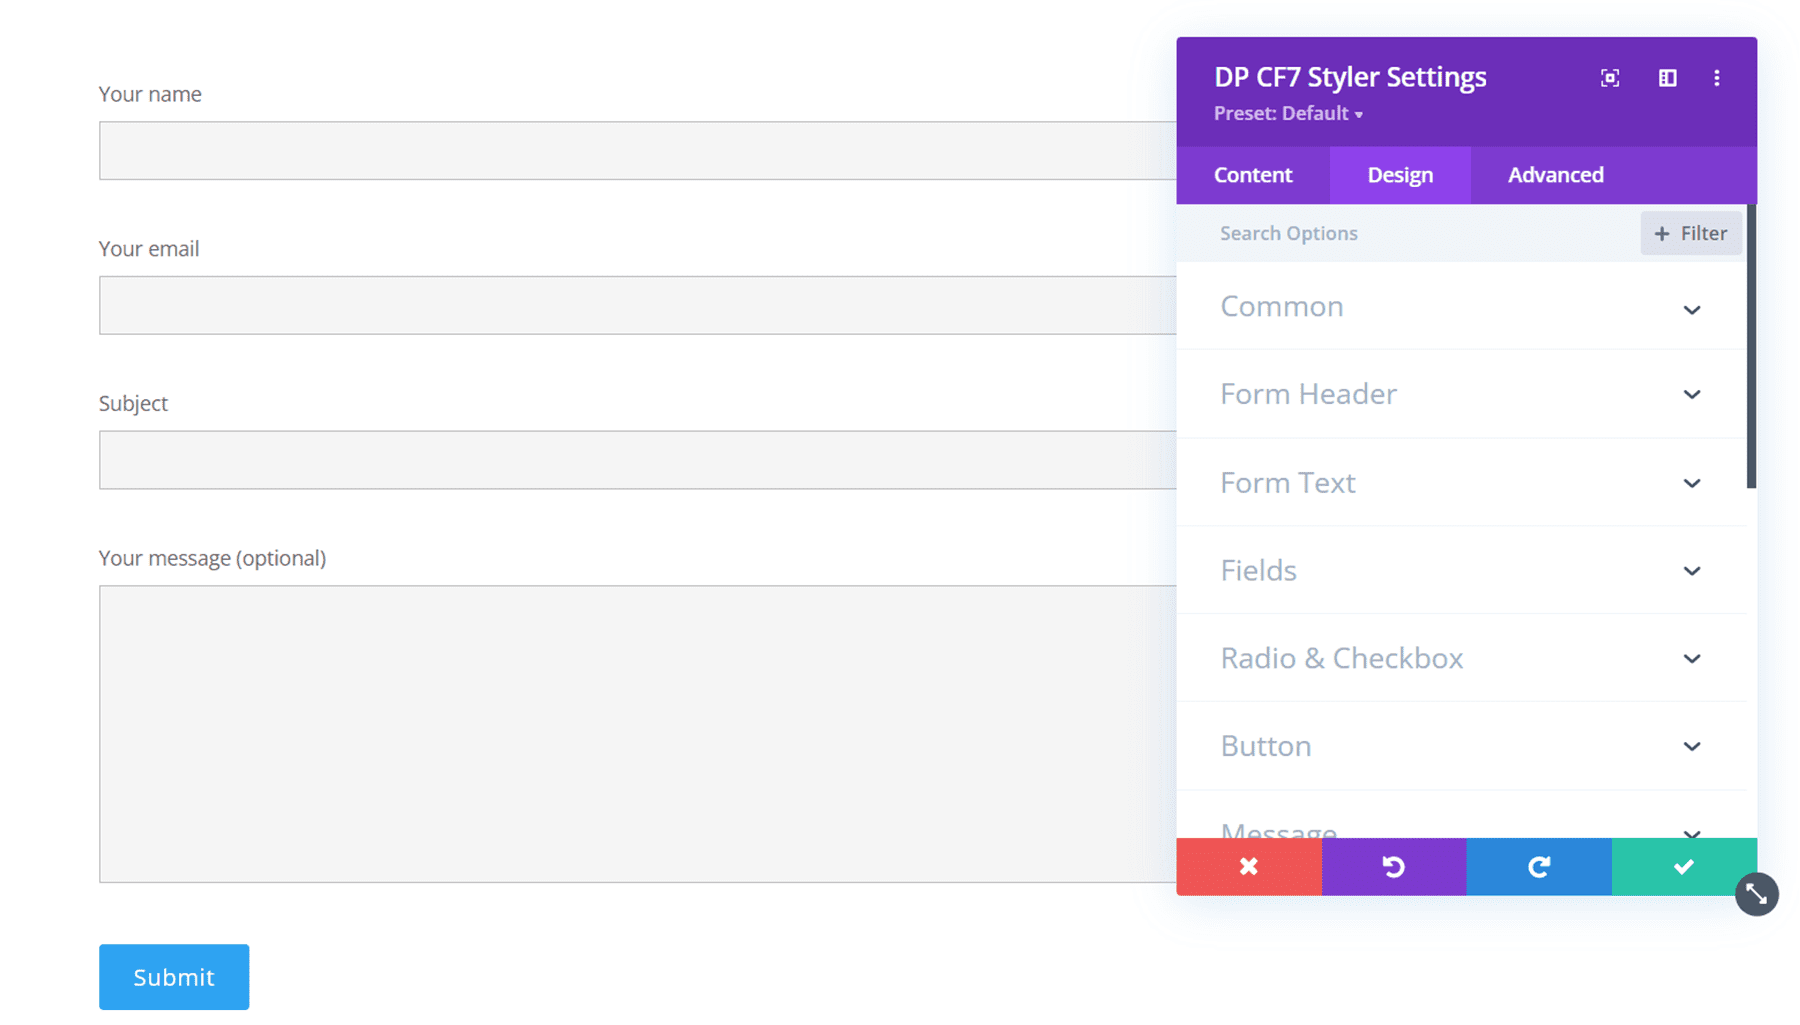Redo the last change
Screen dimensions: 1800x1025
1539,867
